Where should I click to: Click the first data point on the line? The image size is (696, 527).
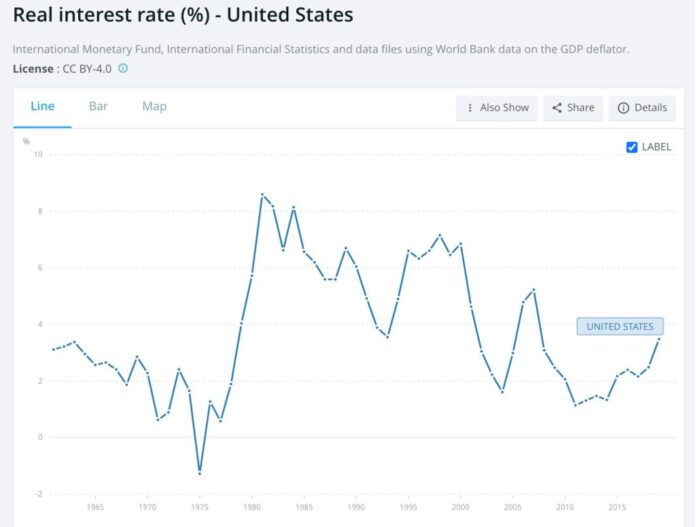point(53,349)
